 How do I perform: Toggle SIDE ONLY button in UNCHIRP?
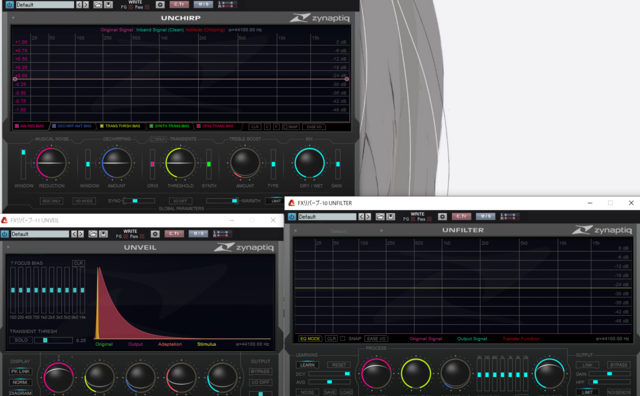point(51,201)
